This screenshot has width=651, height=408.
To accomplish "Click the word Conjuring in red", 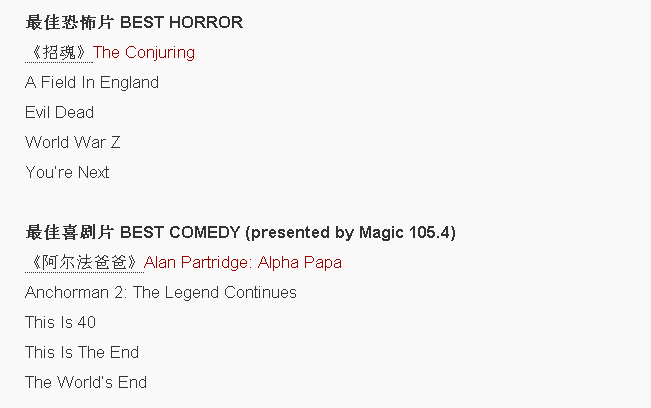I will coord(160,53).
